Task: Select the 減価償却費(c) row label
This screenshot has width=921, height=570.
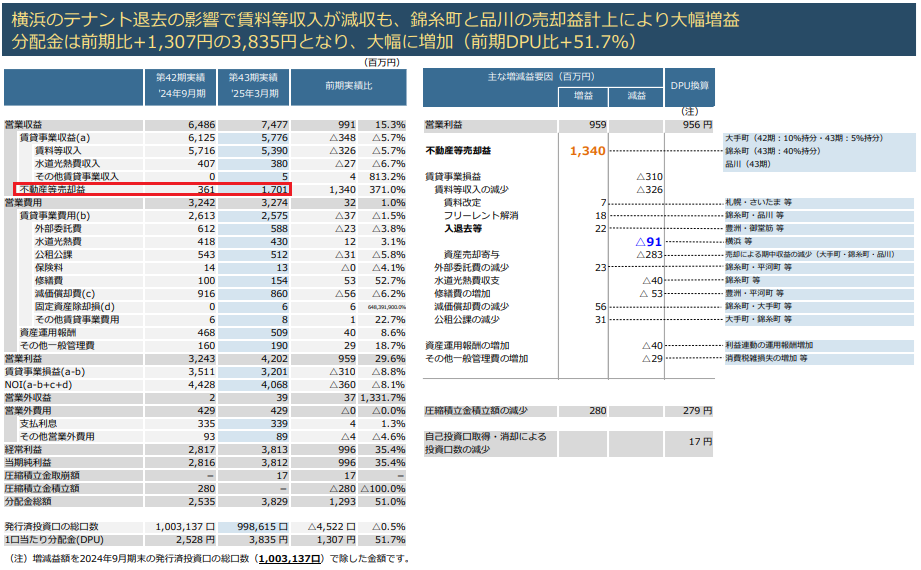Action: tap(65, 293)
